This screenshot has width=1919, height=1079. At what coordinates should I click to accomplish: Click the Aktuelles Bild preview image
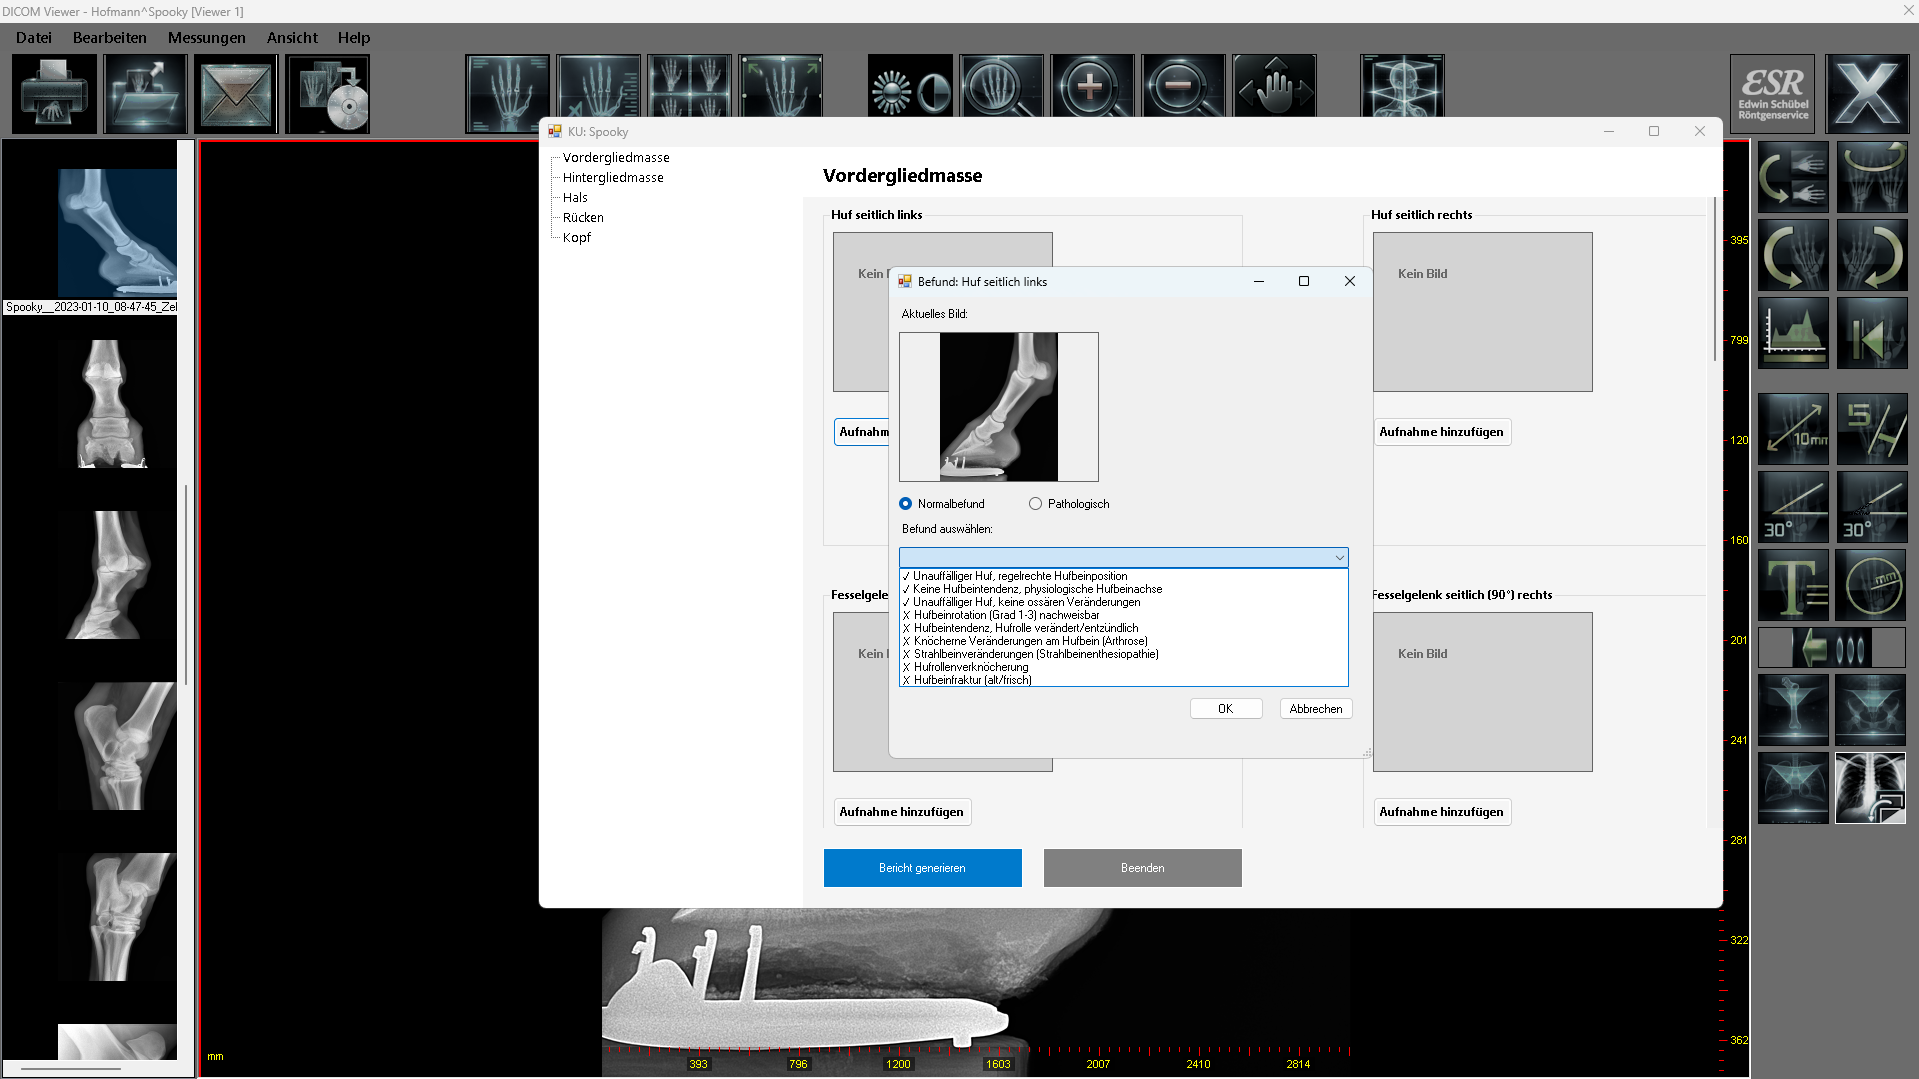click(x=998, y=407)
